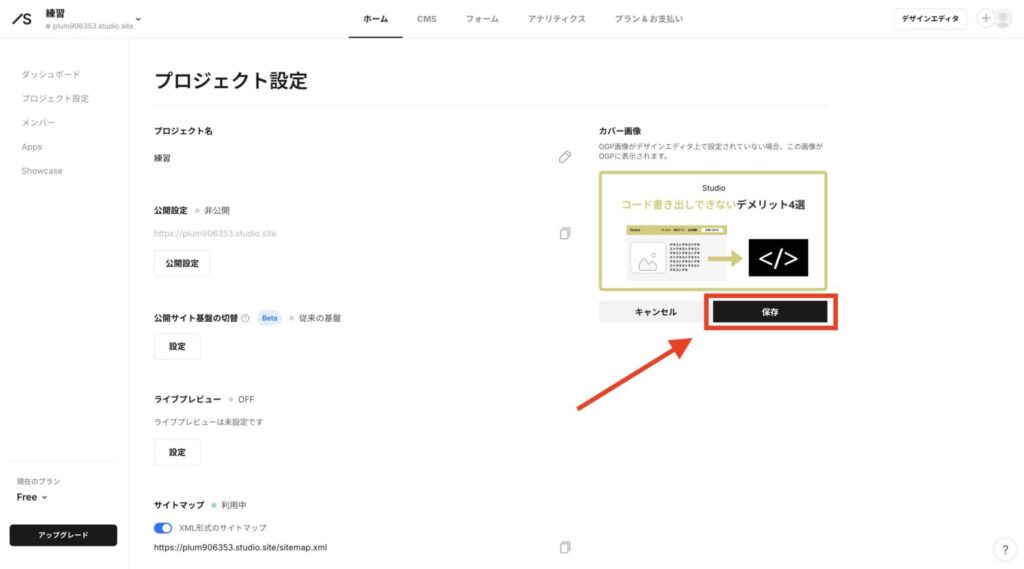1024x569 pixels.
Task: Click the アップグレード button
Action: point(63,535)
